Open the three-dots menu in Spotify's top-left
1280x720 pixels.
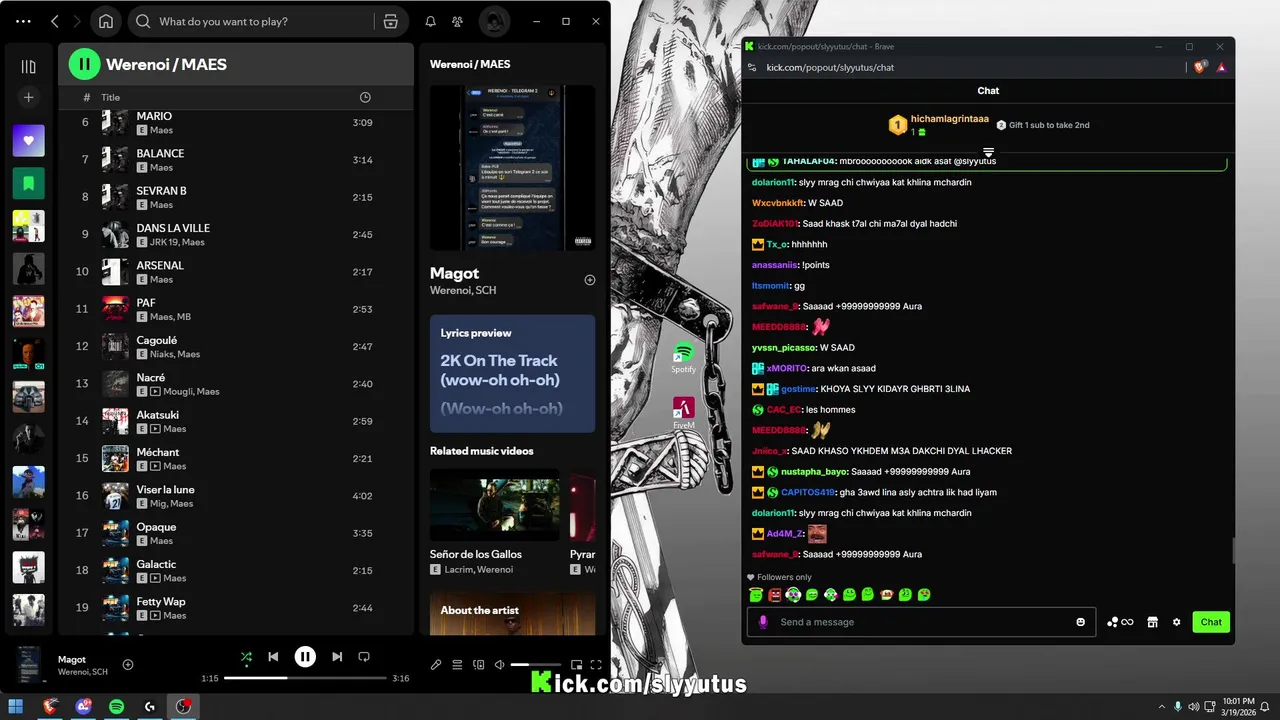pyautogui.click(x=24, y=21)
